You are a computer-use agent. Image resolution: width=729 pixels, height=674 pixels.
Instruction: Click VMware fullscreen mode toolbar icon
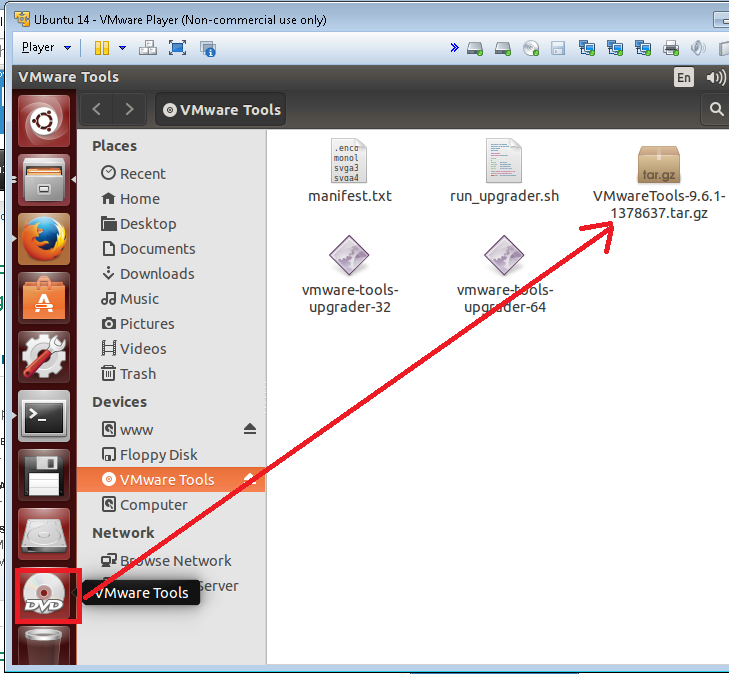click(x=177, y=47)
